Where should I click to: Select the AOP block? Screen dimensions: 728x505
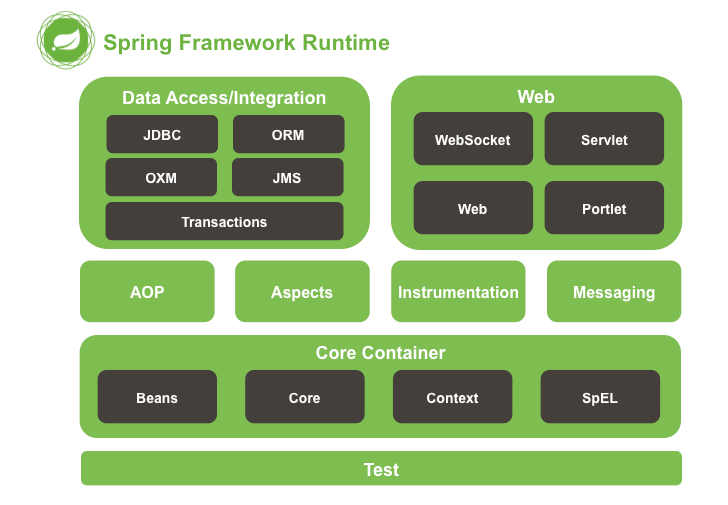(x=147, y=291)
